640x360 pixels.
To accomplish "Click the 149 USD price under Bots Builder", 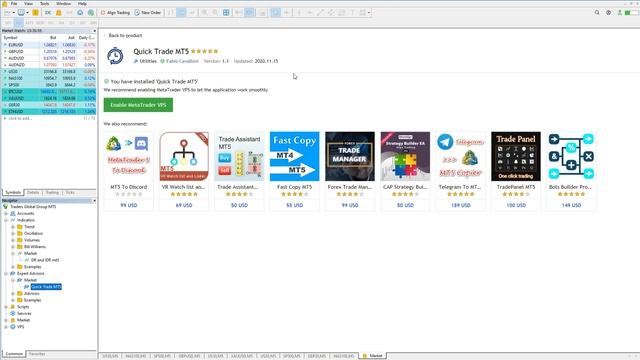I will tap(571, 205).
